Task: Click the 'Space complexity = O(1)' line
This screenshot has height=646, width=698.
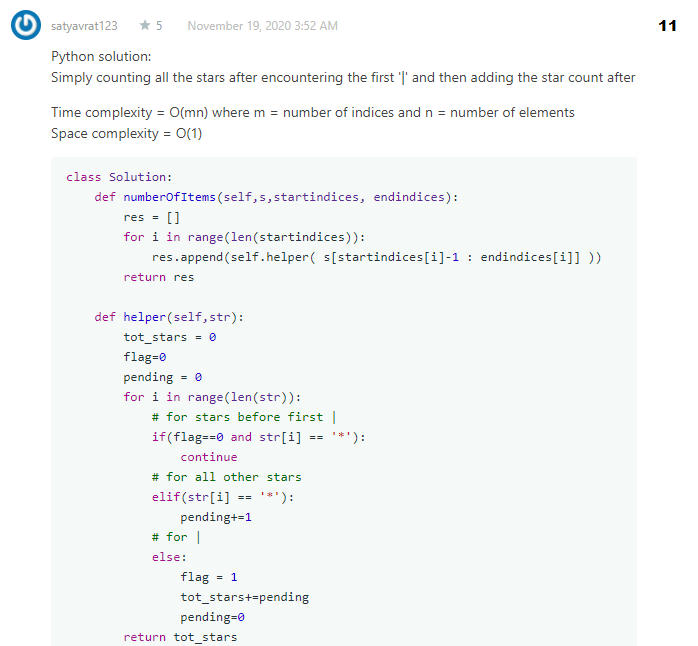Action: pos(126,133)
